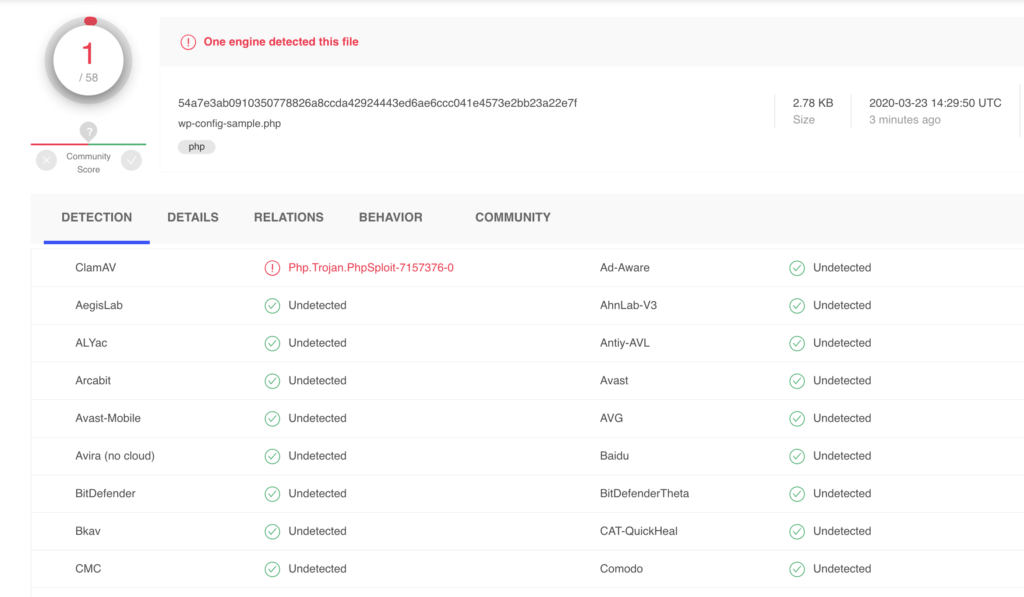Click the Bkav engine name

coord(88,531)
